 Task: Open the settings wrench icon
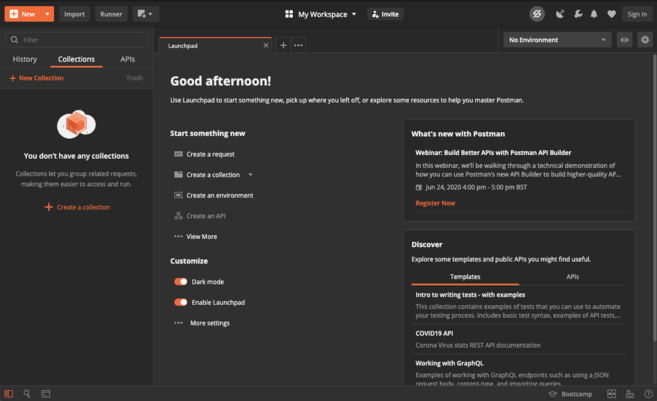pyautogui.click(x=577, y=14)
